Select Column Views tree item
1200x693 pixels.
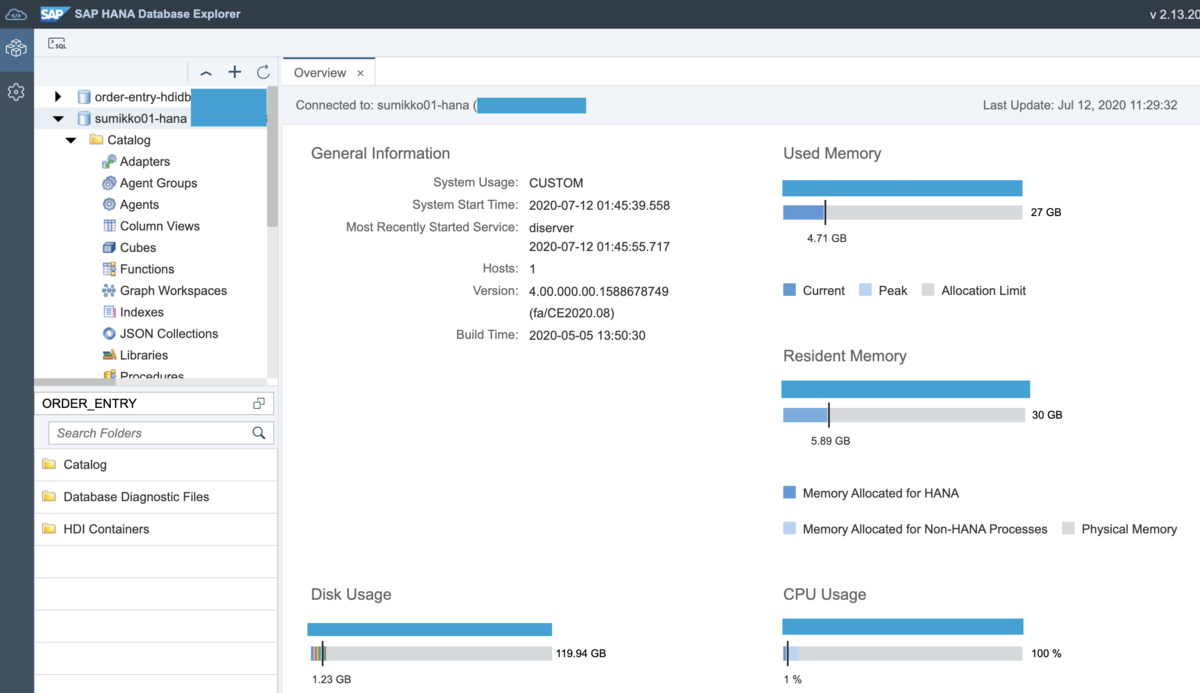click(160, 226)
